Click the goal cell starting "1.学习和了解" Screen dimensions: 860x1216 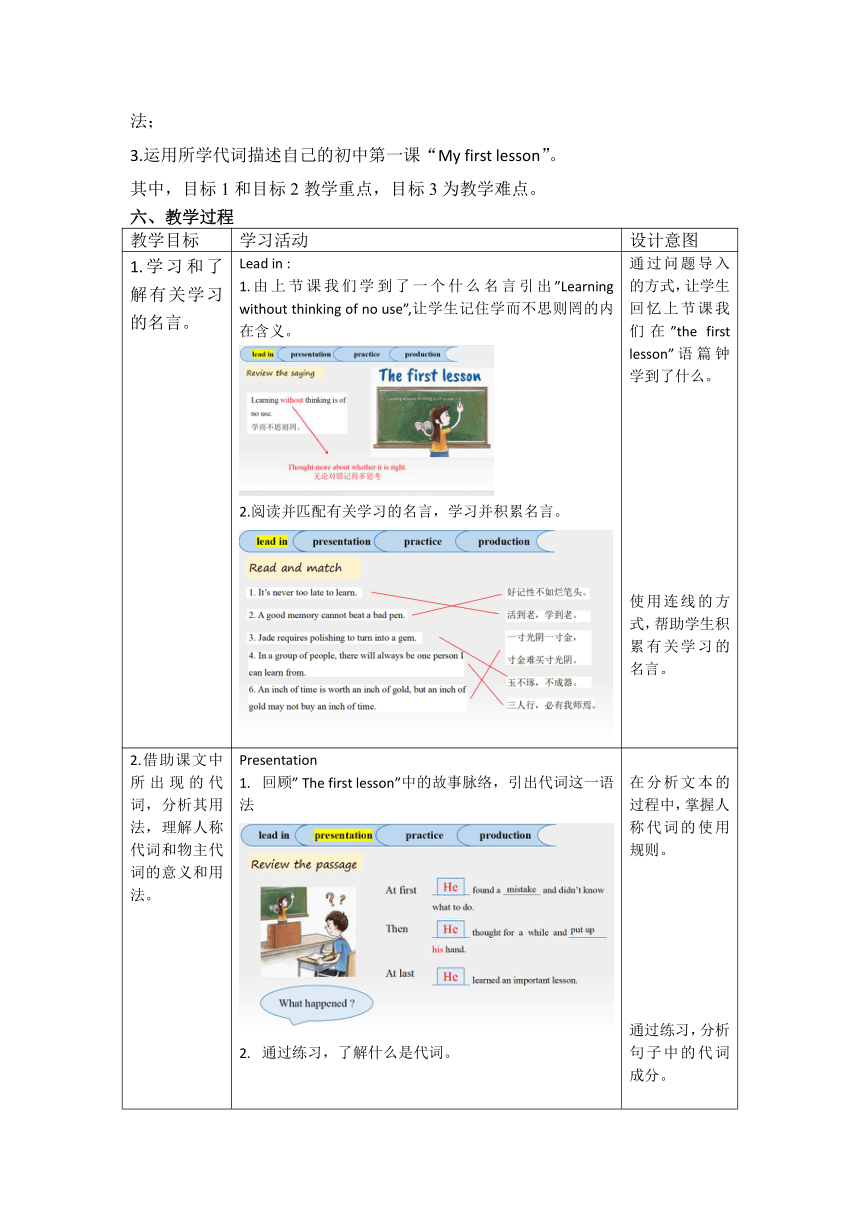click(177, 294)
